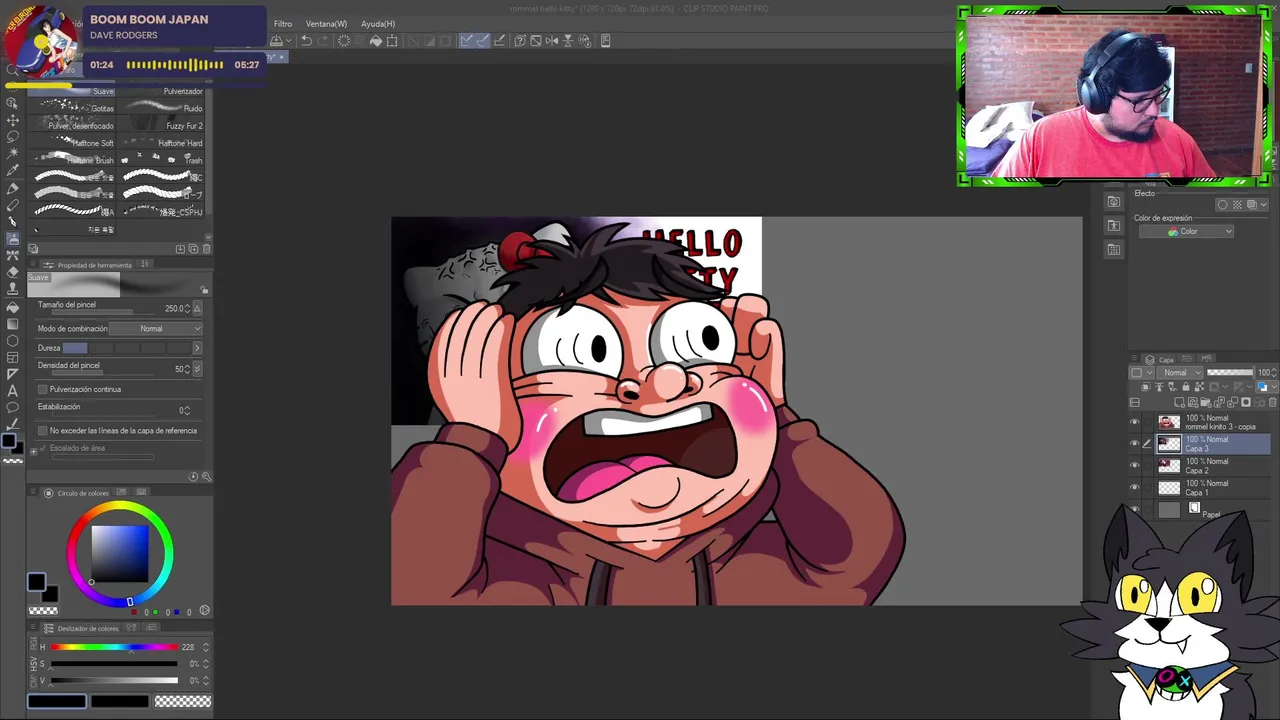This screenshot has height=720, width=1280.
Task: Select the Text tool
Action: [x=13, y=391]
